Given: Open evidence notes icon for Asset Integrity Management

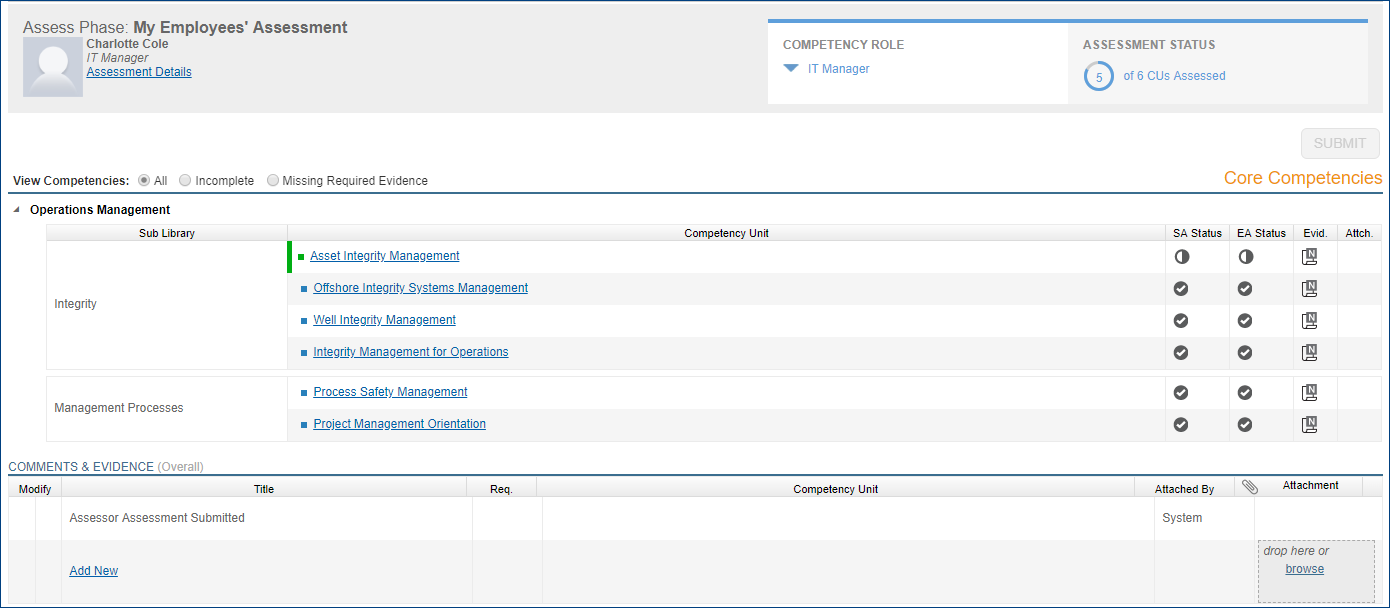Looking at the screenshot, I should pos(1309,257).
